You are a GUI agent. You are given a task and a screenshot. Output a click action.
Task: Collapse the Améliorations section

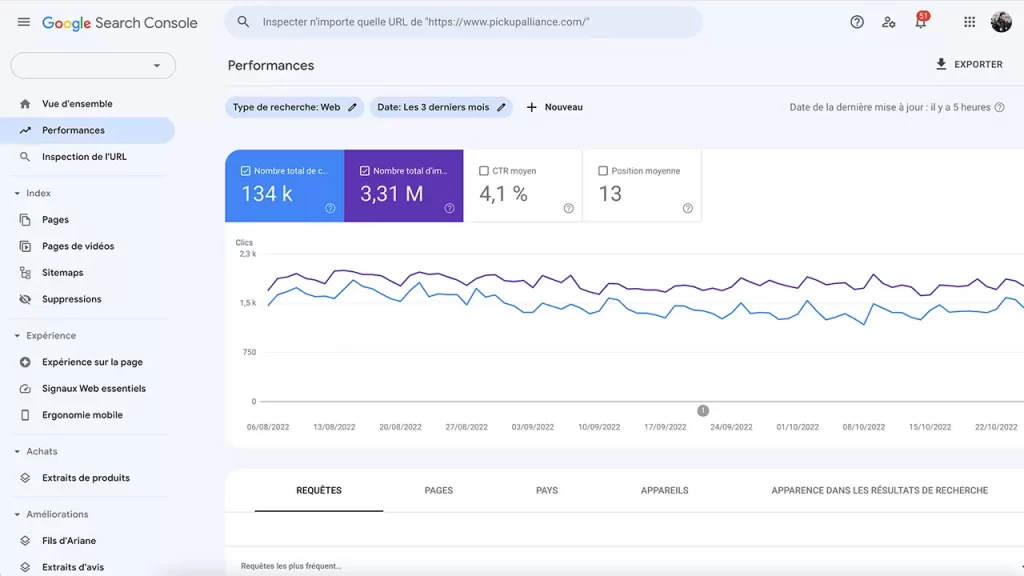click(x=17, y=515)
